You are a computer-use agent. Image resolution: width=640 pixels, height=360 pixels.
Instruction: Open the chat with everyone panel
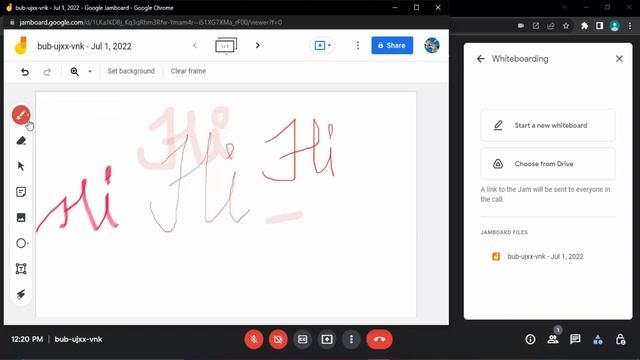tap(575, 339)
